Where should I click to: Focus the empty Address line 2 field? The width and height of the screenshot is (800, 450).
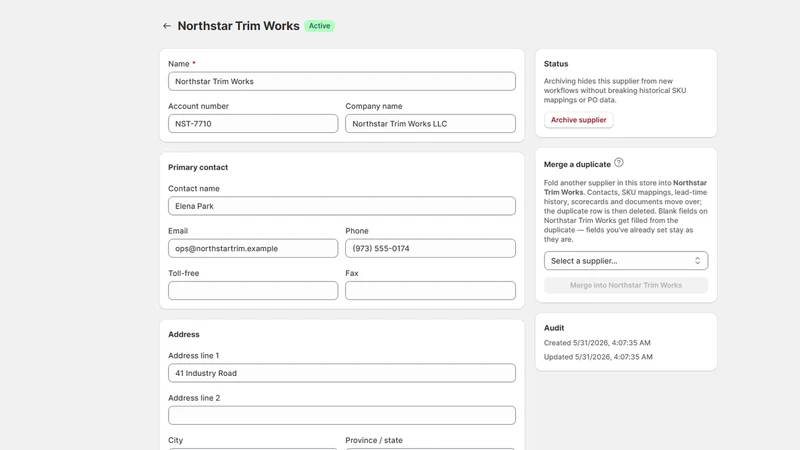click(341, 415)
